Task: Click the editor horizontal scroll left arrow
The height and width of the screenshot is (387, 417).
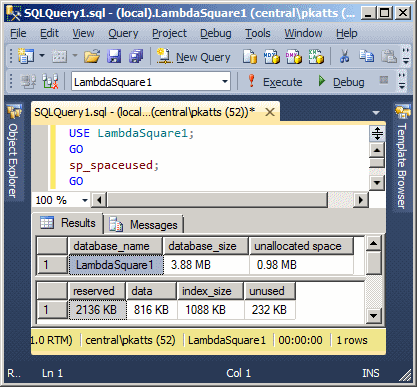Action: point(99,200)
